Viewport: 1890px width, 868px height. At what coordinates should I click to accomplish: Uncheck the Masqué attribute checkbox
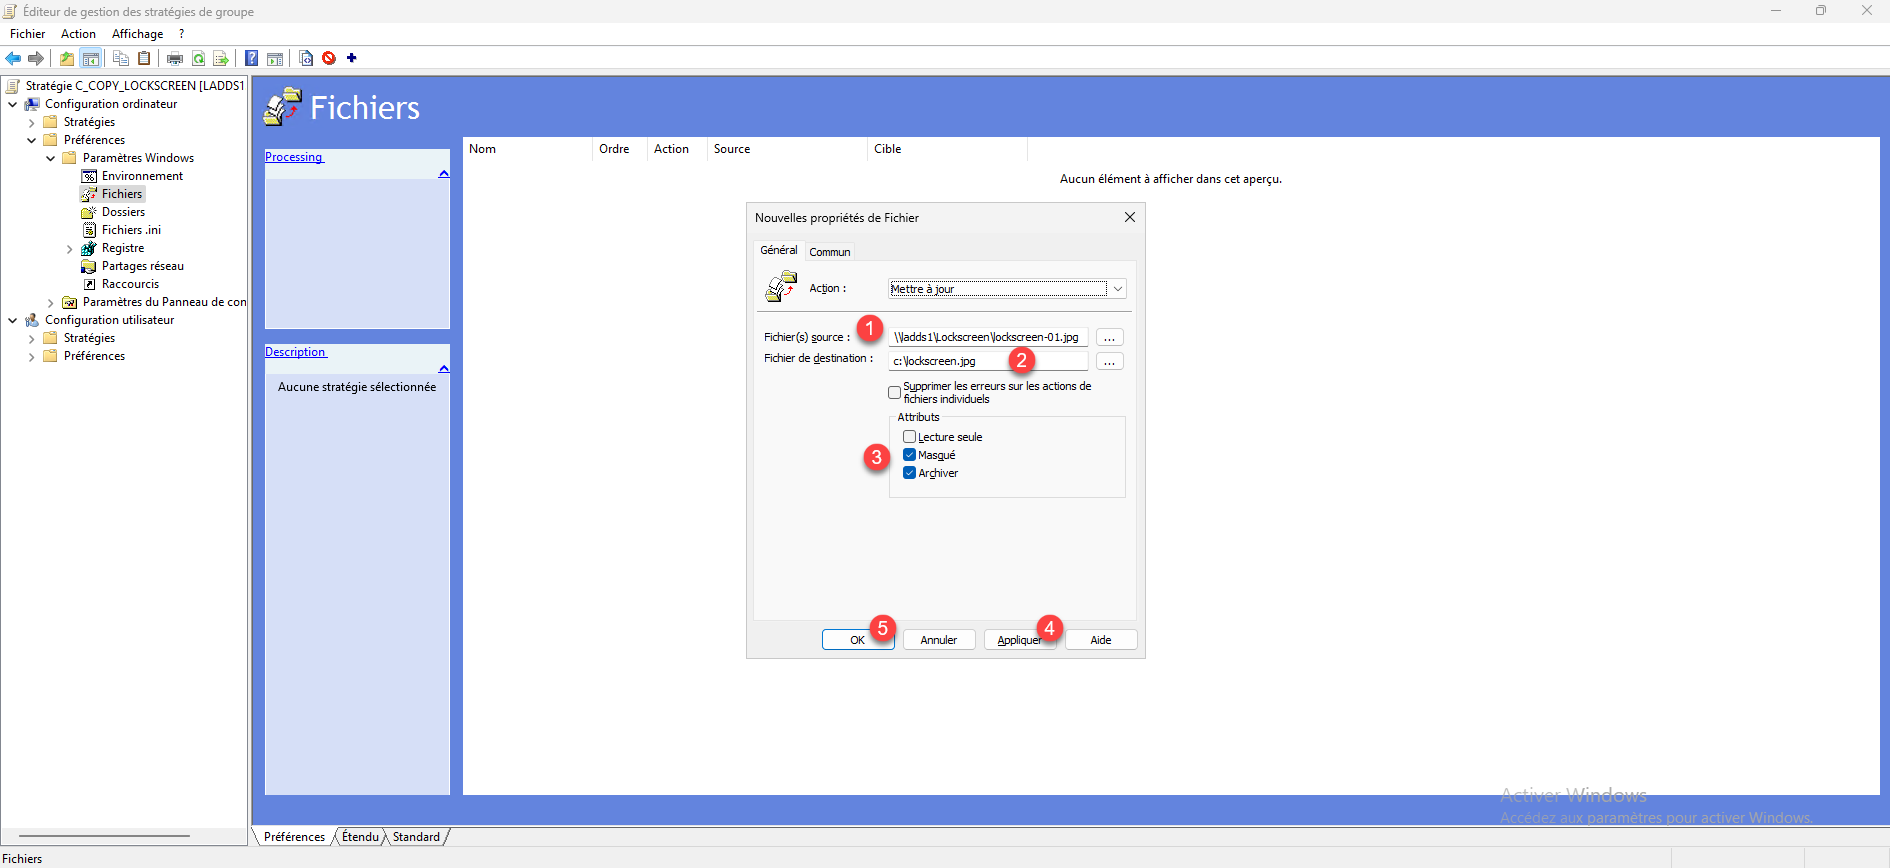point(909,455)
